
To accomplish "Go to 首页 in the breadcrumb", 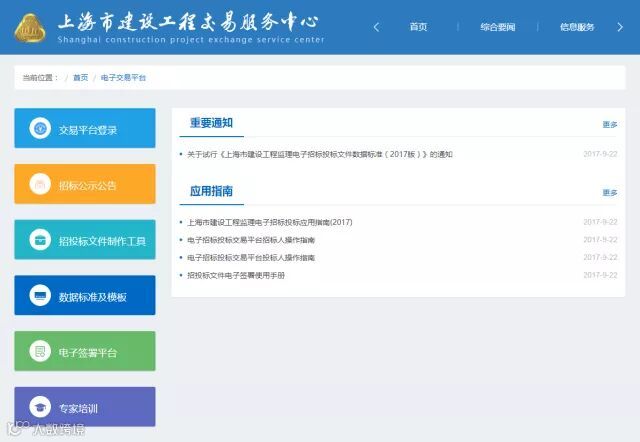I will [x=80, y=78].
